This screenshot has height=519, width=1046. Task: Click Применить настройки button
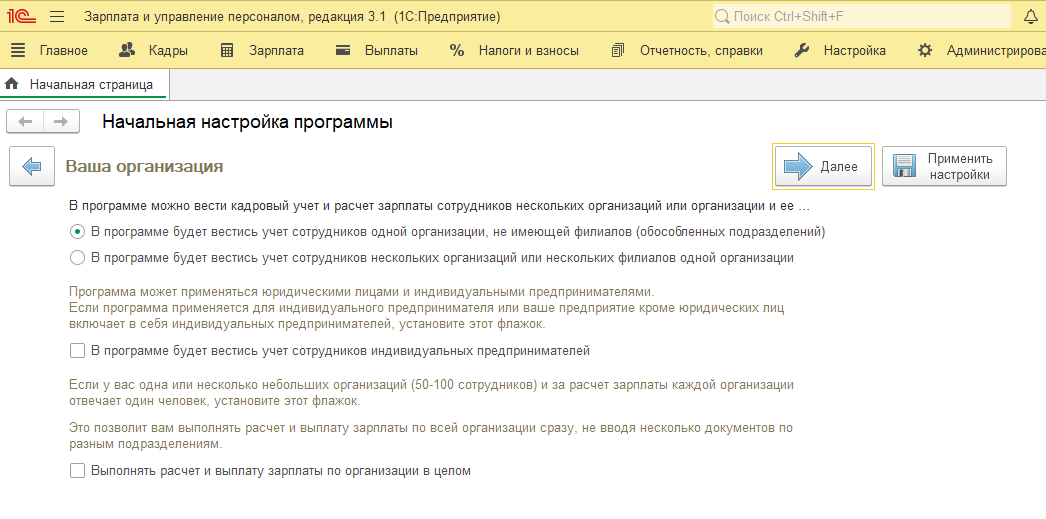click(944, 166)
